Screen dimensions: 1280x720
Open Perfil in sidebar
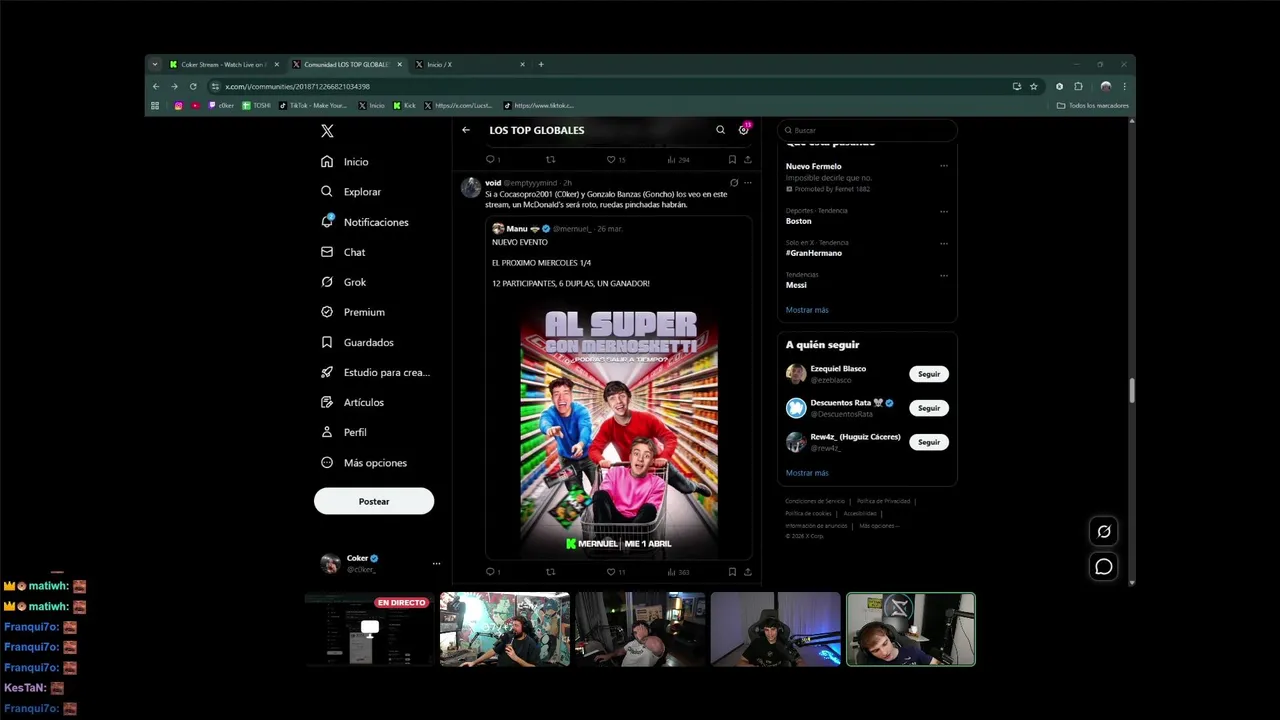pyautogui.click(x=343, y=432)
